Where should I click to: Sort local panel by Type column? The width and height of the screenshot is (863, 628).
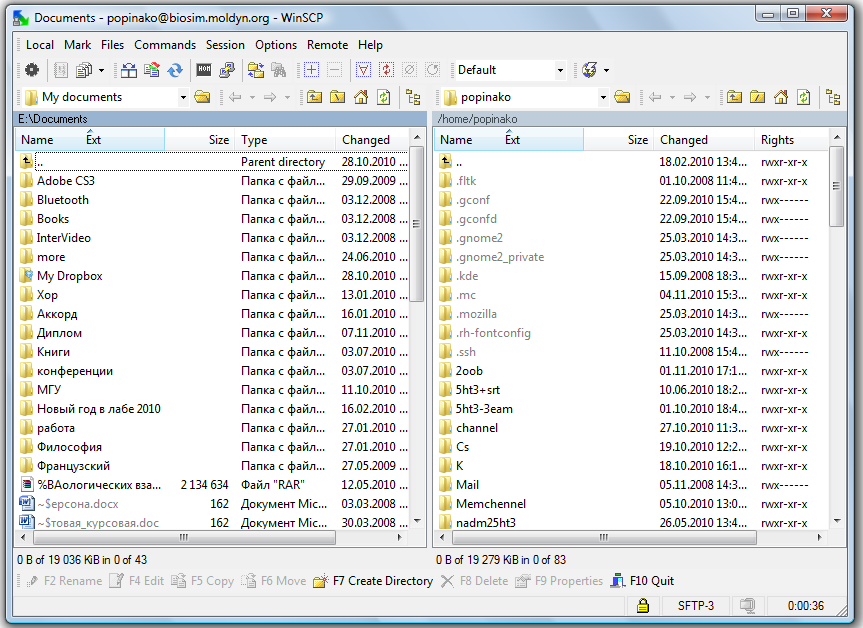(x=285, y=140)
